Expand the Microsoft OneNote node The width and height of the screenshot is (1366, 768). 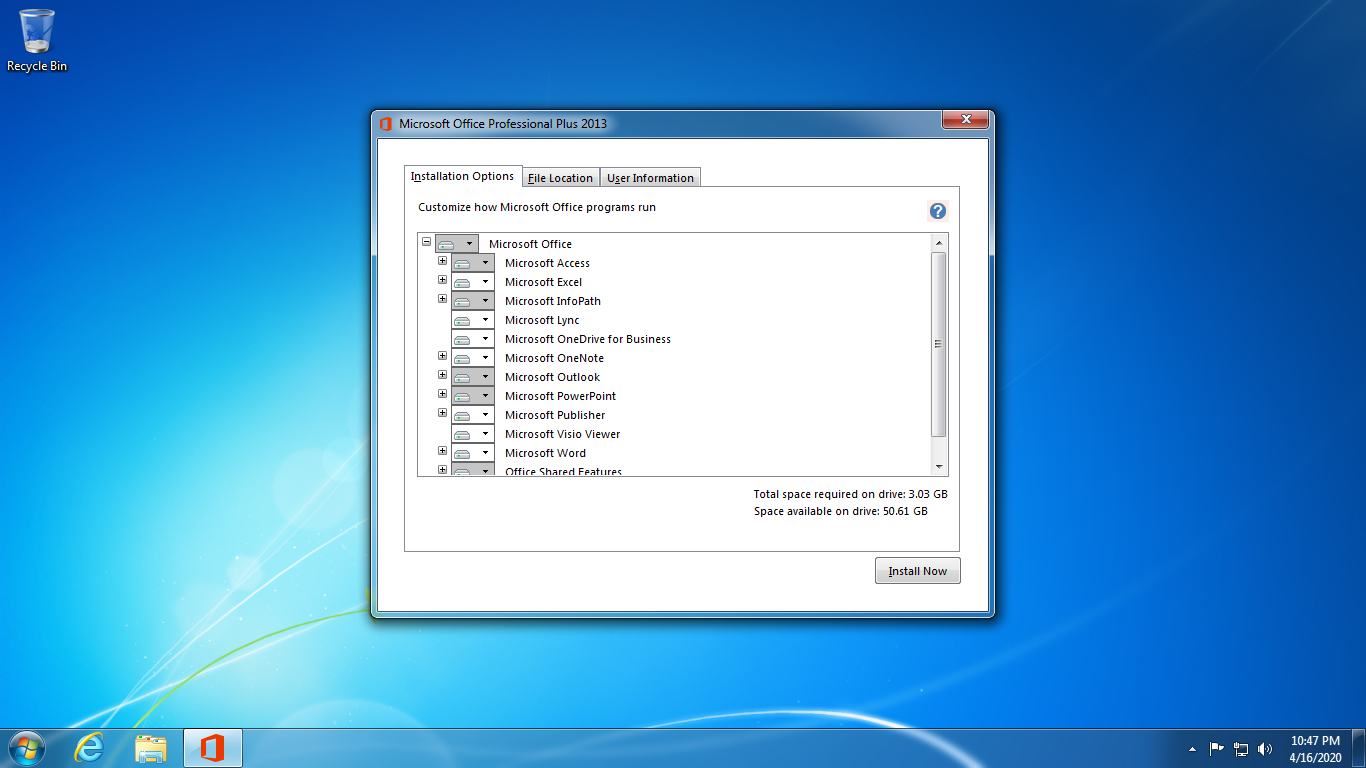(443, 356)
